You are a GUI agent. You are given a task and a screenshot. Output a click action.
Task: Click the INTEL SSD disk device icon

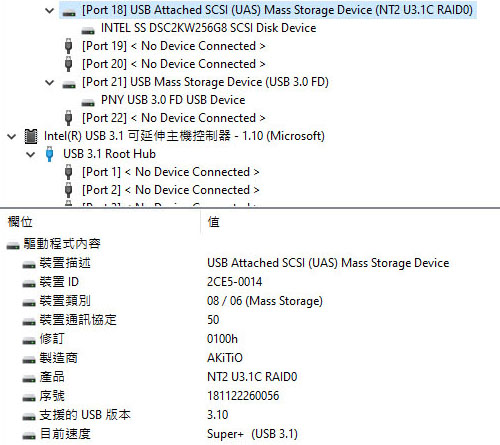pyautogui.click(x=88, y=30)
